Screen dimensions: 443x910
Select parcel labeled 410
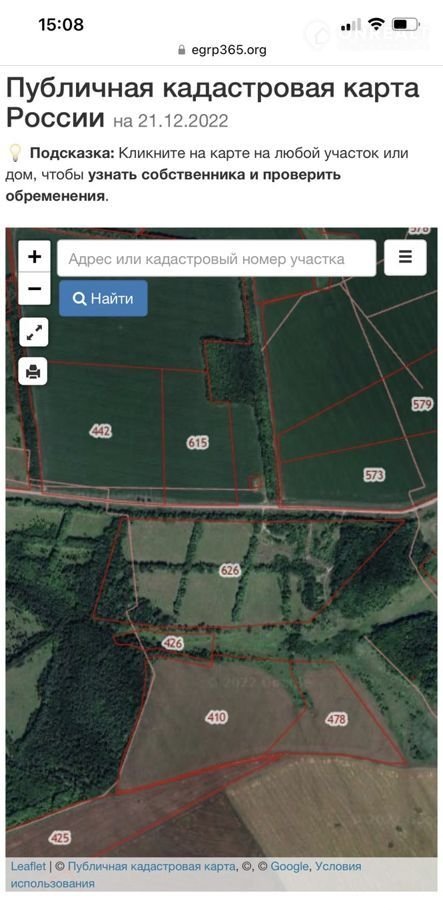click(216, 717)
